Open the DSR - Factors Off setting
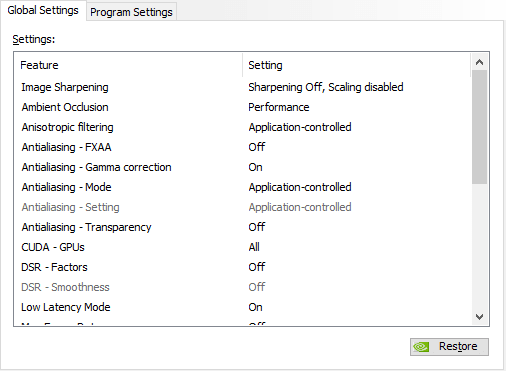The width and height of the screenshot is (506, 371). [x=256, y=267]
